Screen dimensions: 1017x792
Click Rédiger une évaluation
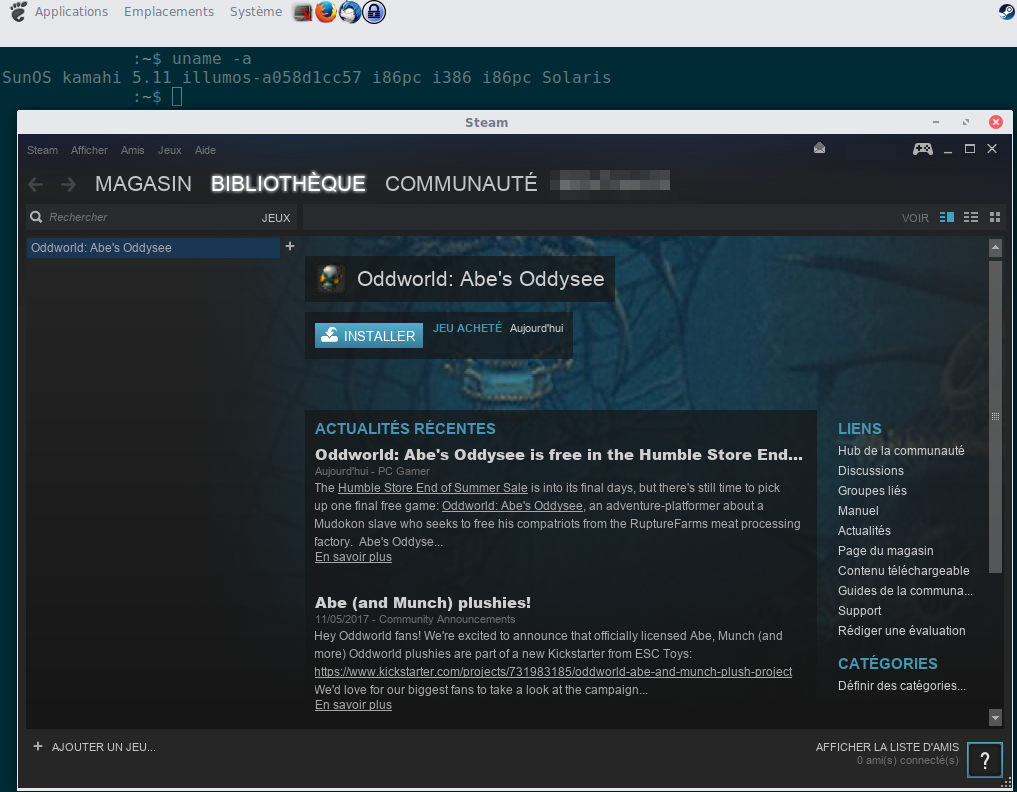(902, 631)
